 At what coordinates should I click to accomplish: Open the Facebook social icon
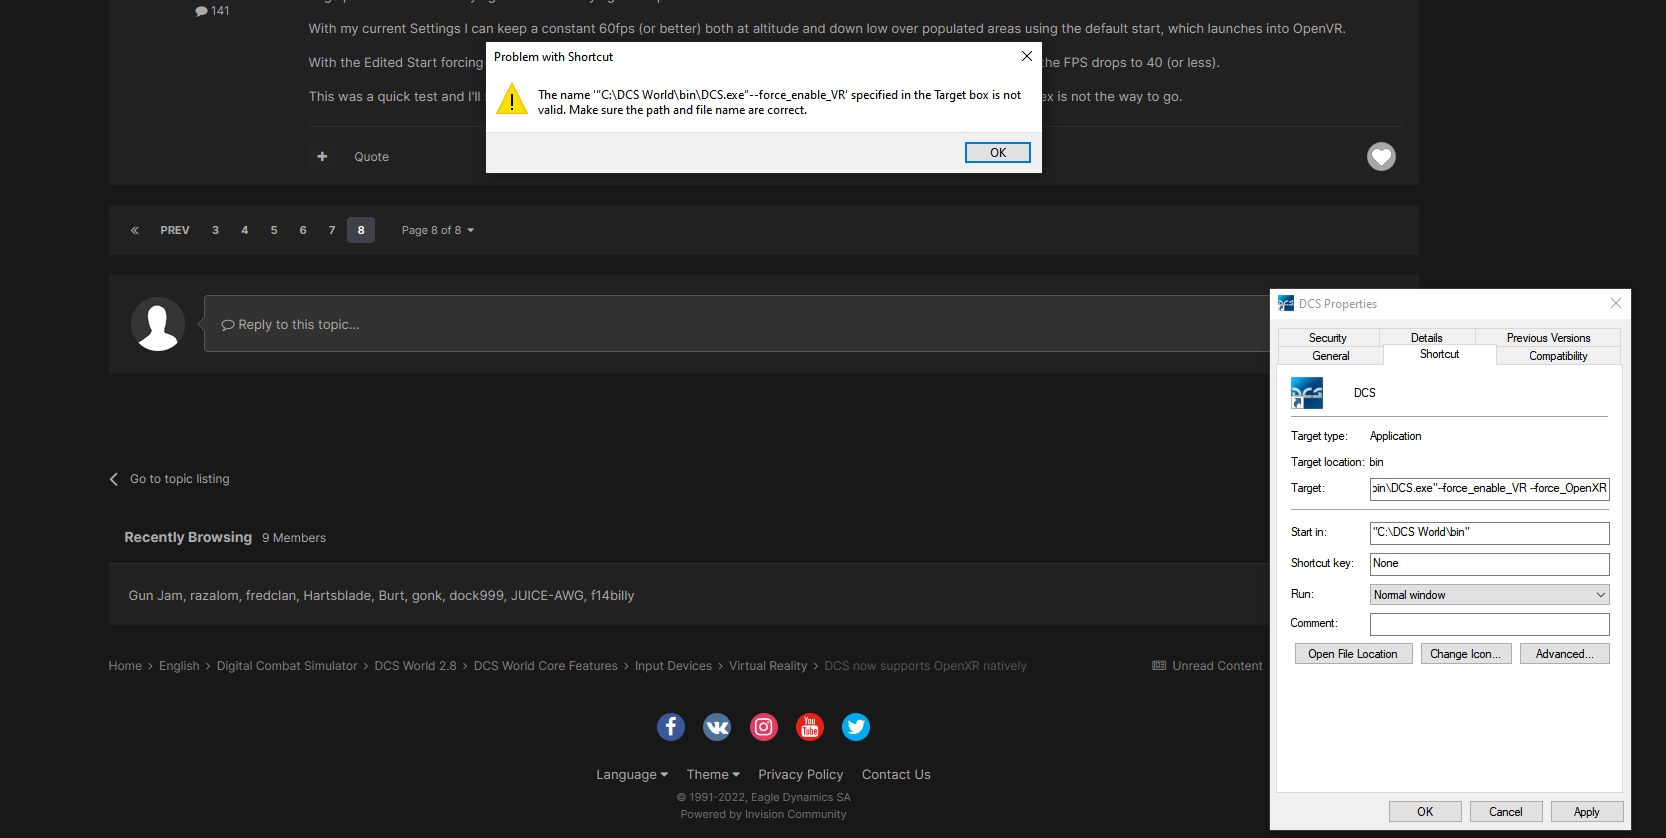click(x=671, y=727)
